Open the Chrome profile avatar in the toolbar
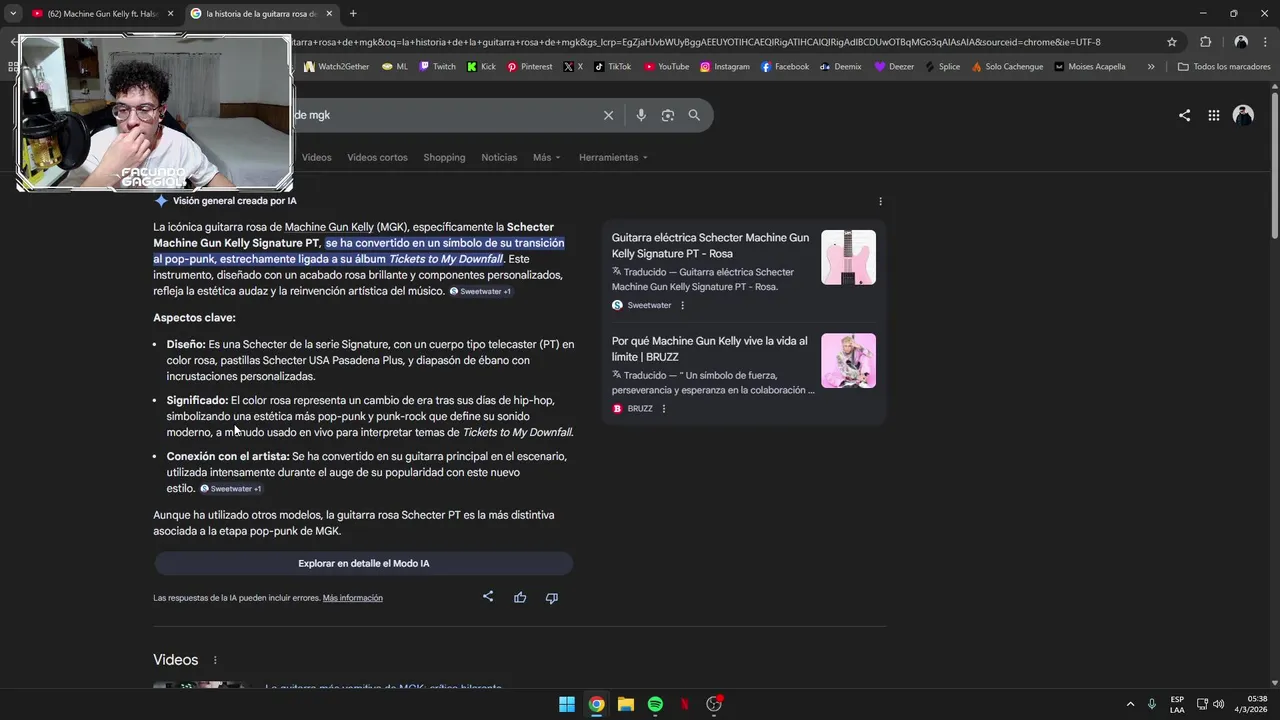Image resolution: width=1280 pixels, height=720 pixels. [1241, 42]
